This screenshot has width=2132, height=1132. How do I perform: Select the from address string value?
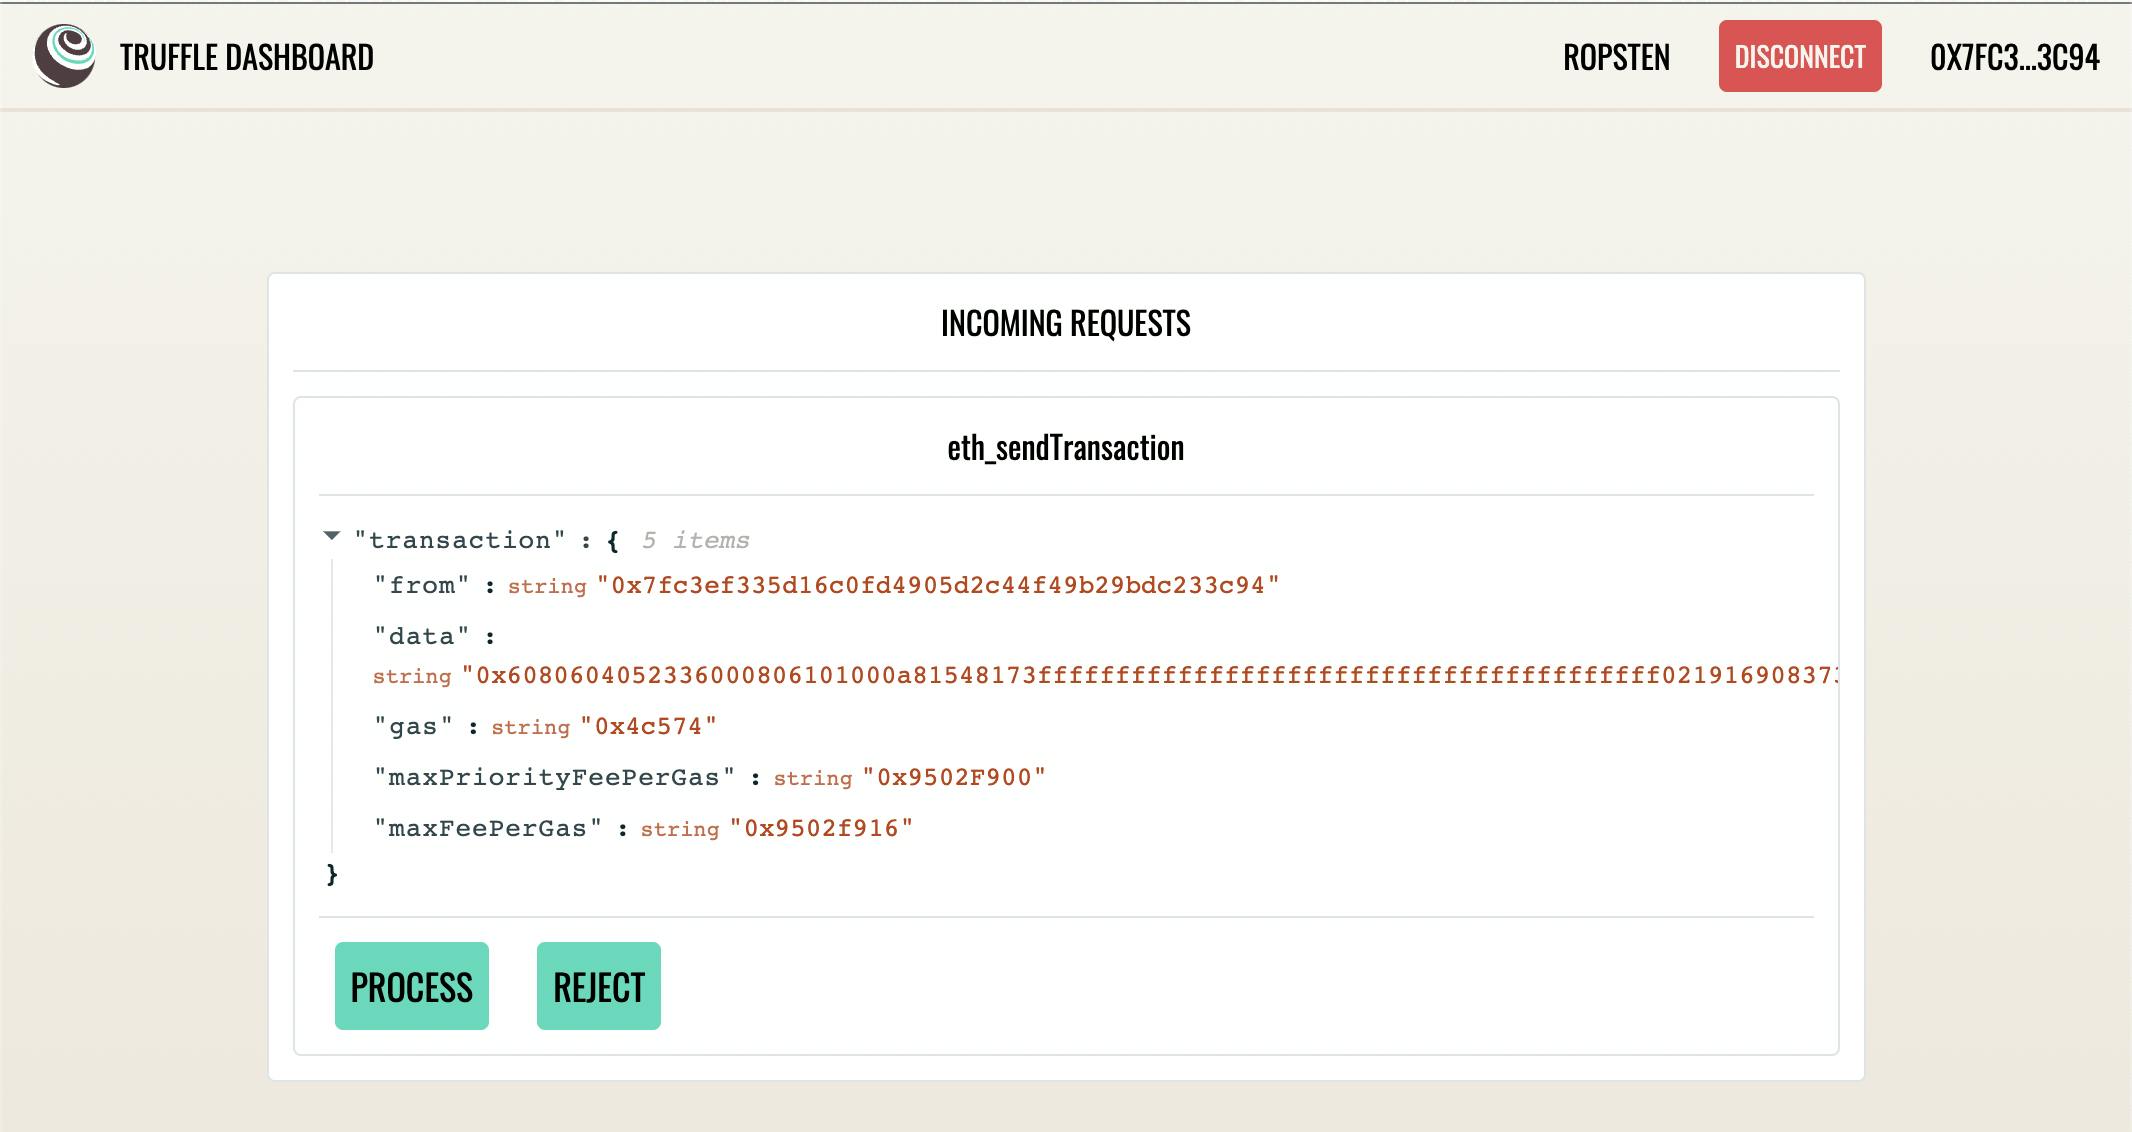[x=940, y=585]
